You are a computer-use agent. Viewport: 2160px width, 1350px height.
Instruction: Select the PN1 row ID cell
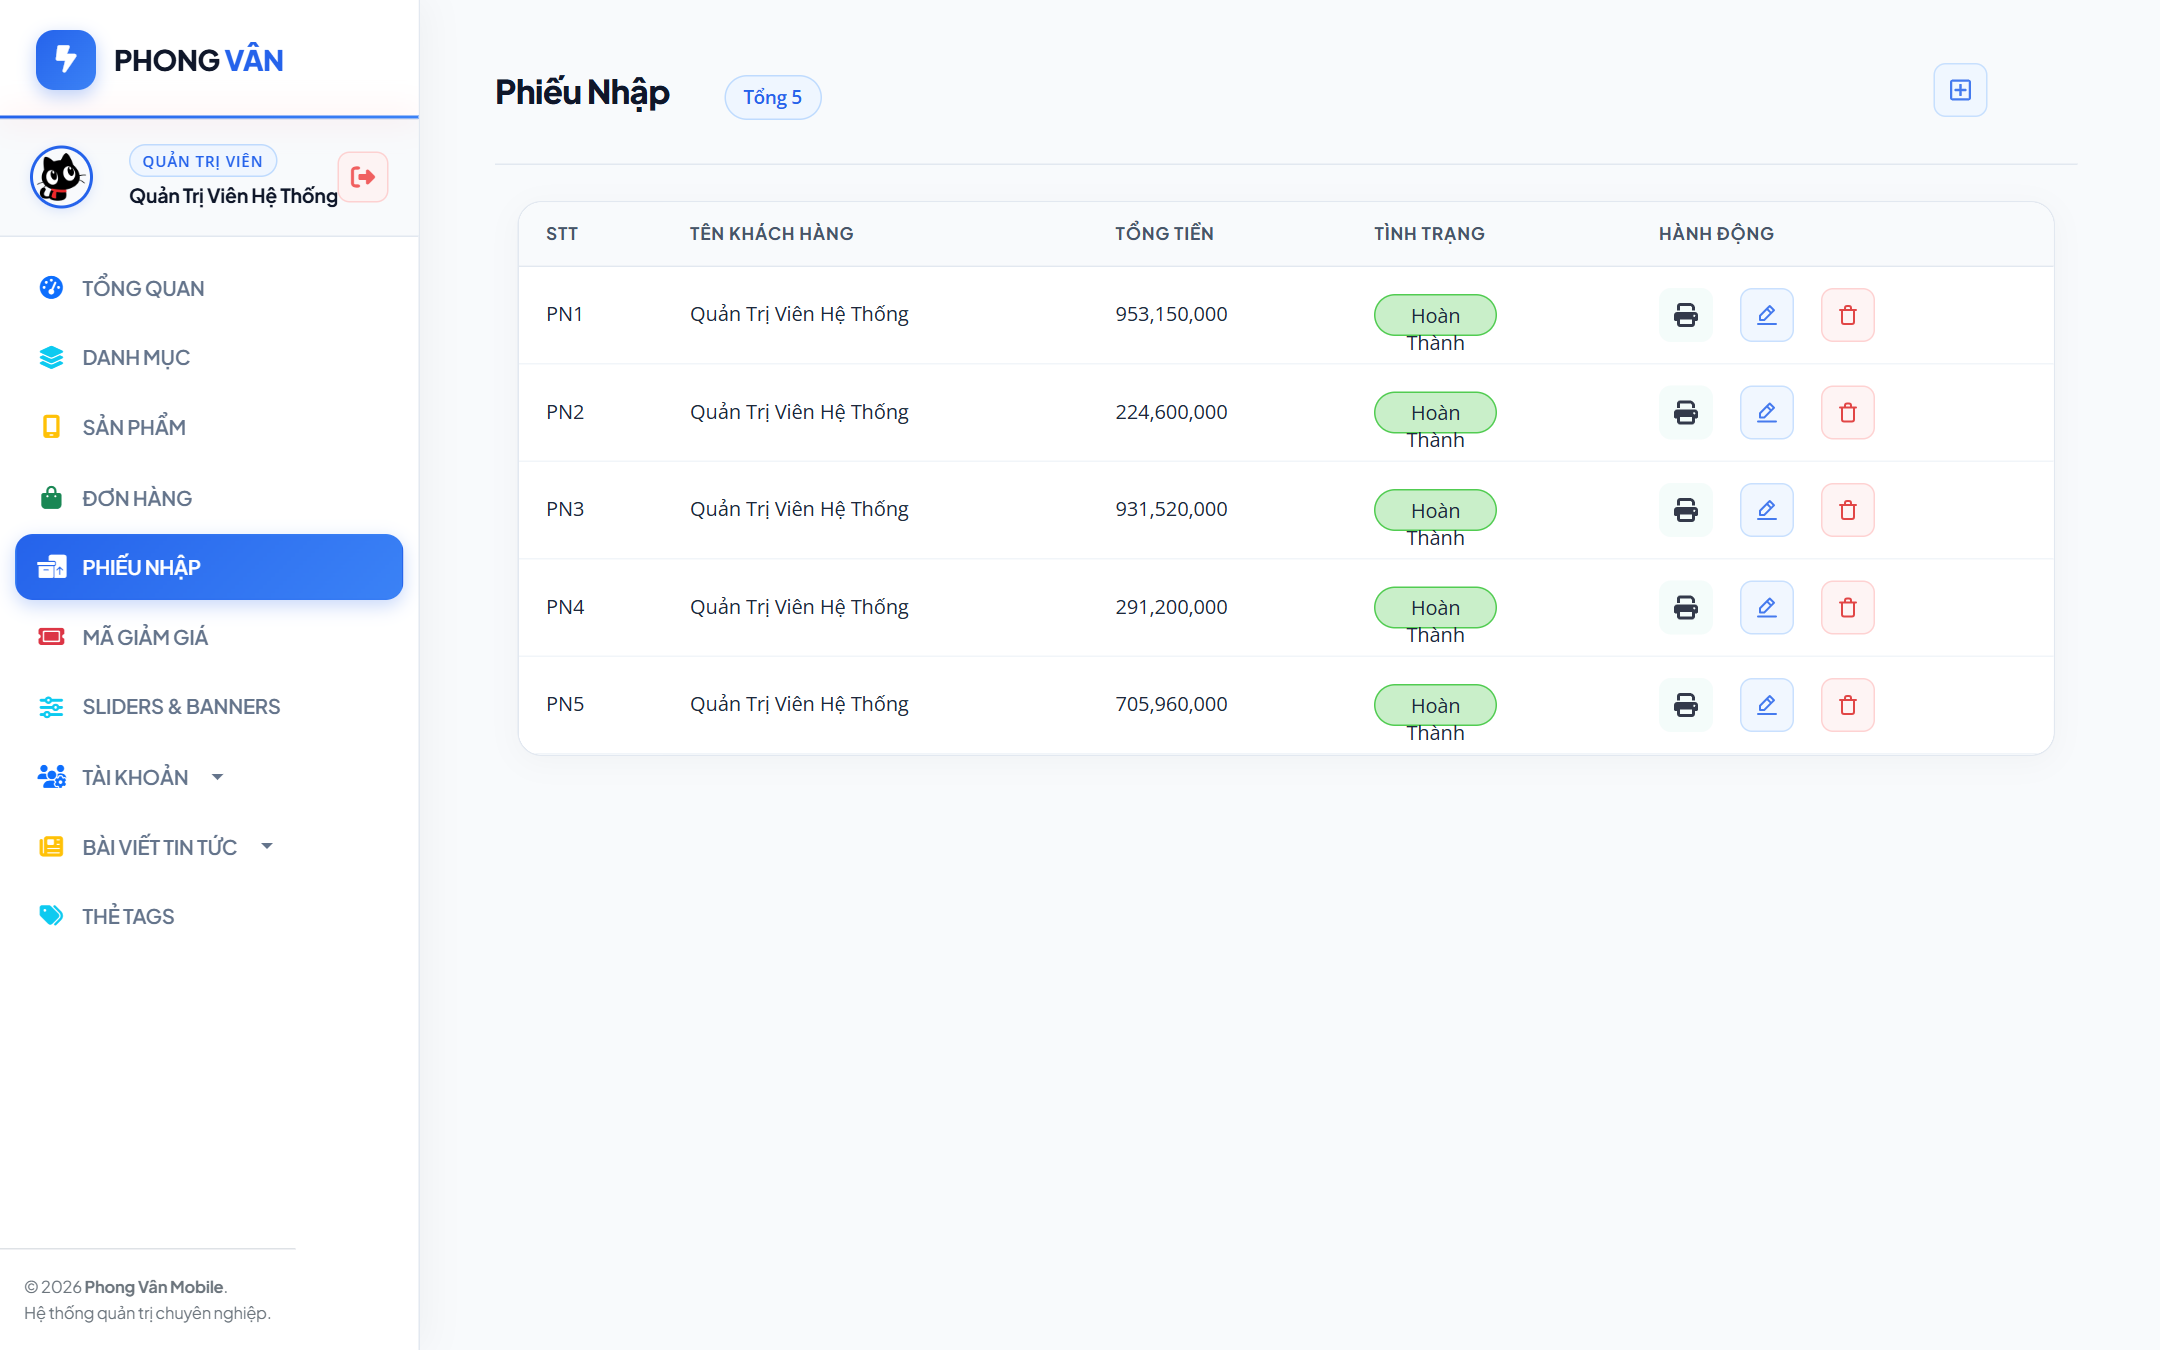click(x=564, y=314)
